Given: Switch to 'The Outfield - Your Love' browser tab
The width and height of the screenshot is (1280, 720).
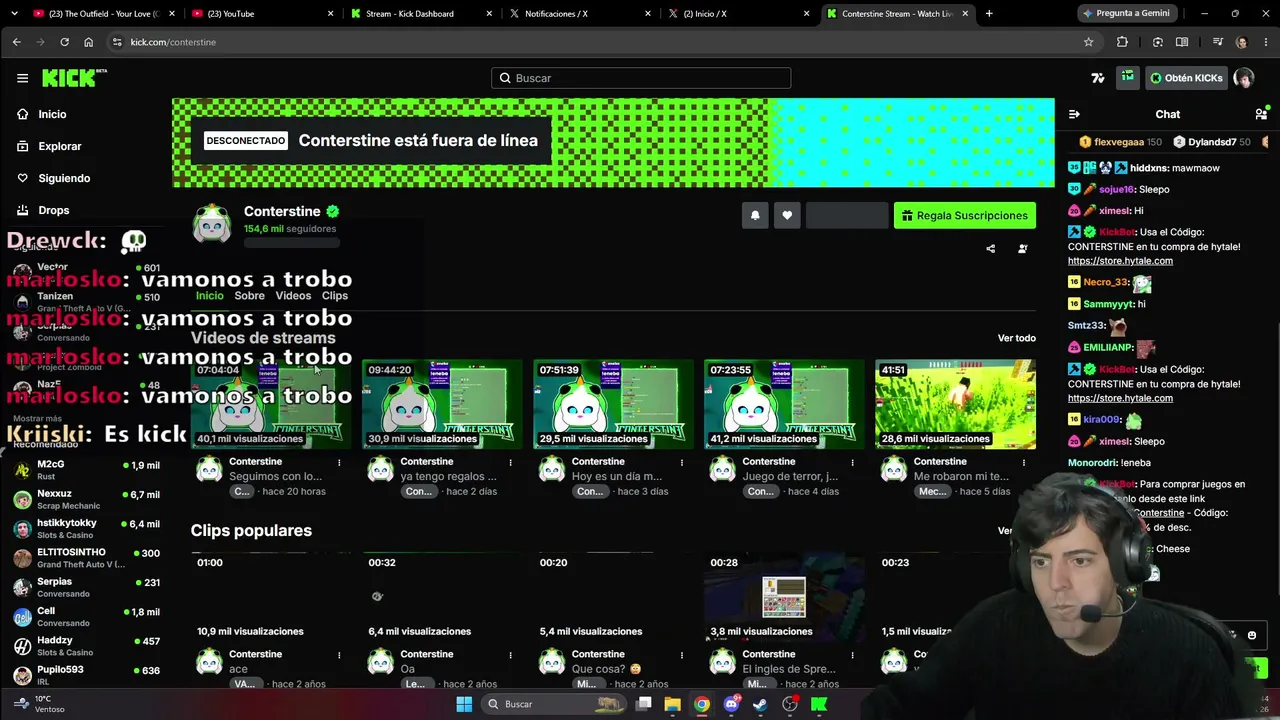Looking at the screenshot, I should [x=104, y=14].
